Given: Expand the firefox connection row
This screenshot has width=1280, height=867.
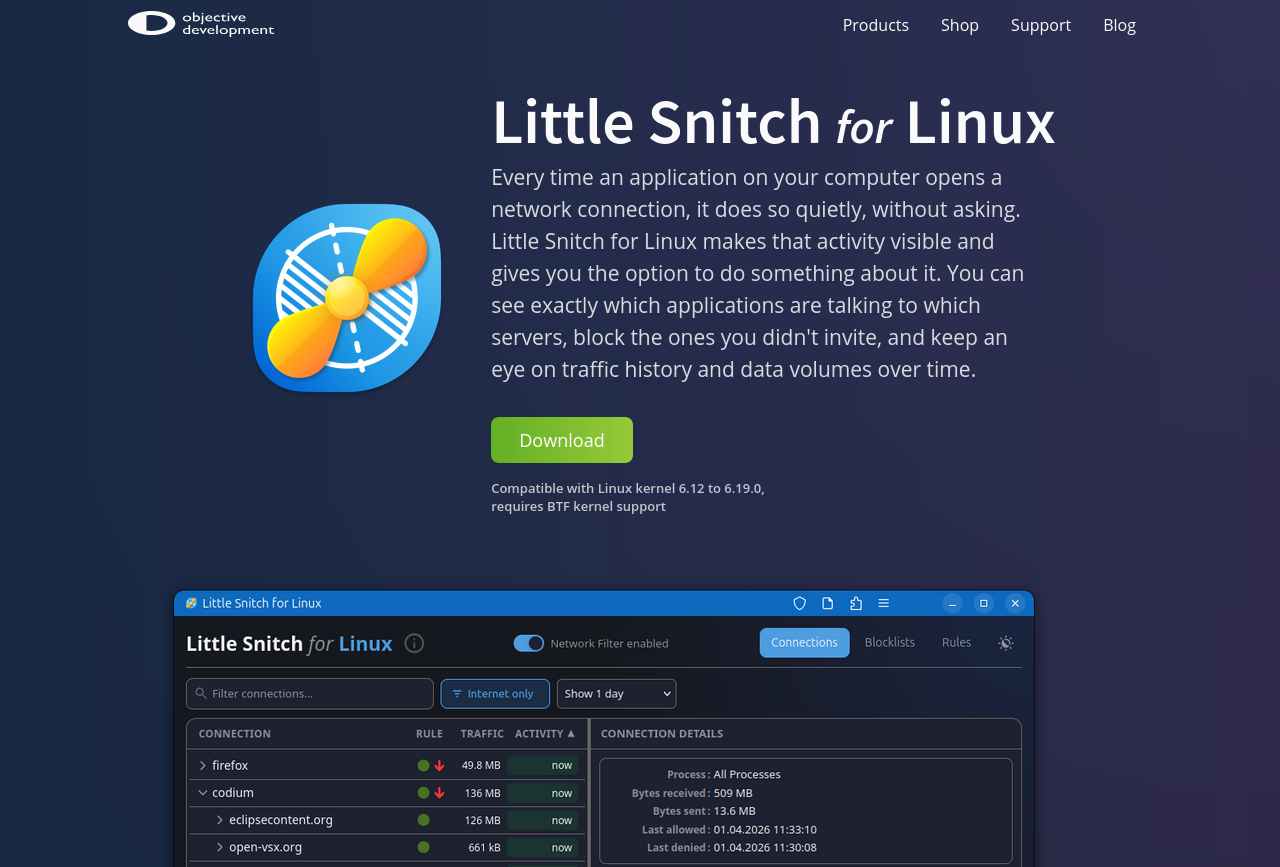Looking at the screenshot, I should [203, 765].
